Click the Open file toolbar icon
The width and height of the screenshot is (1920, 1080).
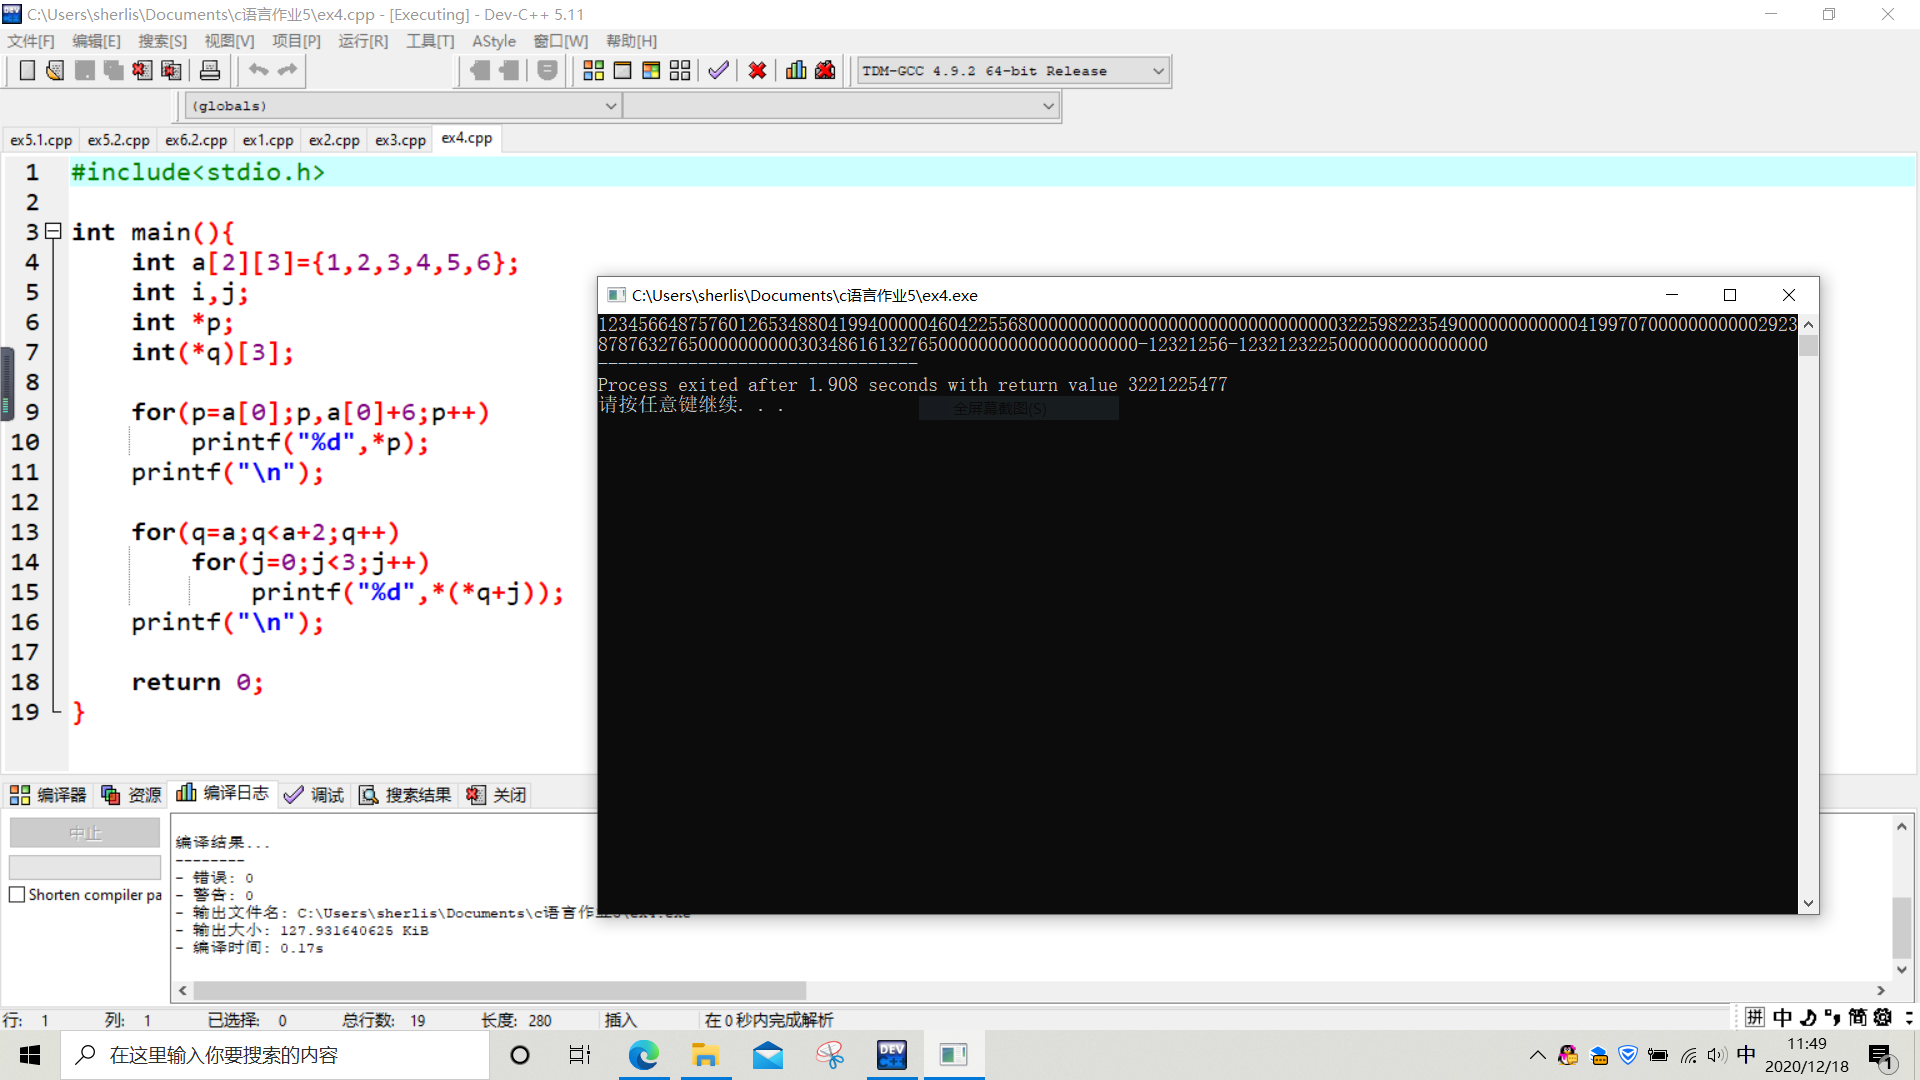point(55,70)
